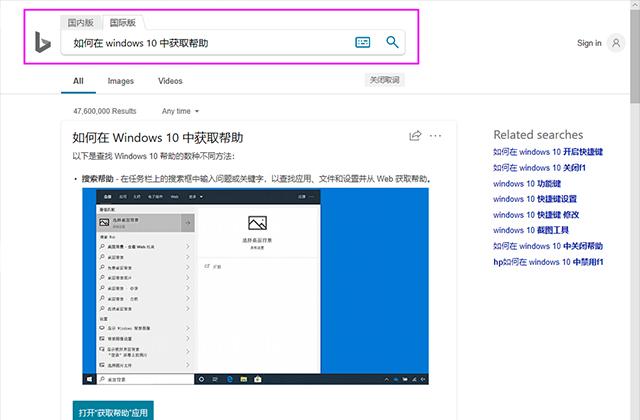Click Sign in link
Image resolution: width=640 pixels, height=420 pixels.
pyautogui.click(x=589, y=43)
